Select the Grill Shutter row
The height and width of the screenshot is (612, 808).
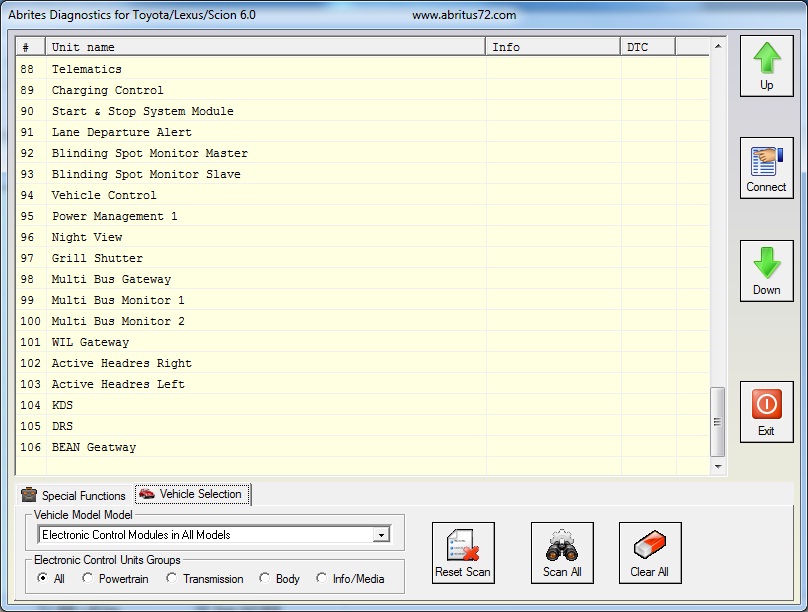point(363,258)
